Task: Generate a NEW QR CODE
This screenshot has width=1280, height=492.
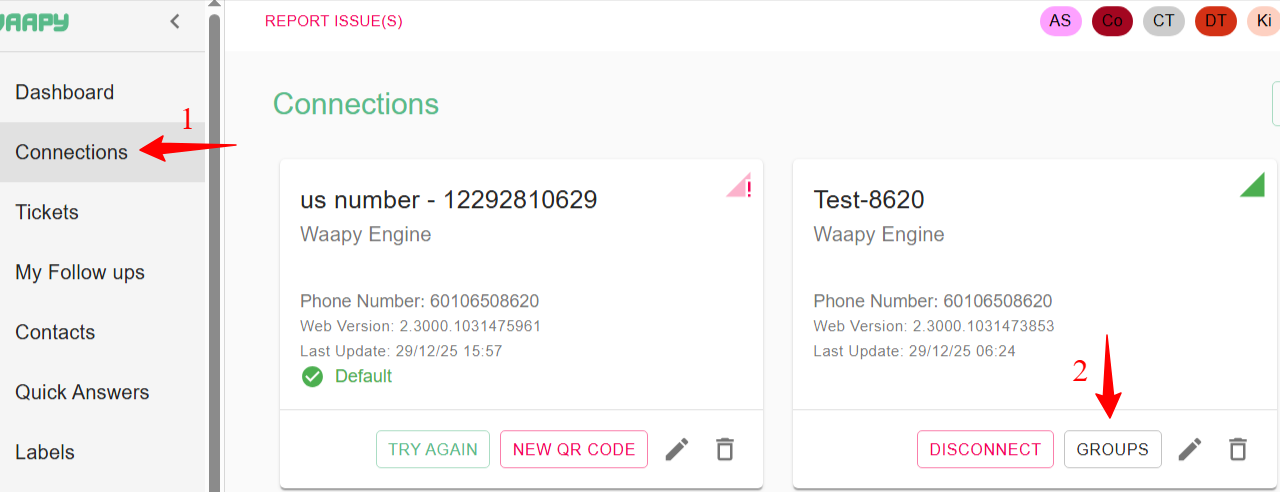Action: point(574,449)
